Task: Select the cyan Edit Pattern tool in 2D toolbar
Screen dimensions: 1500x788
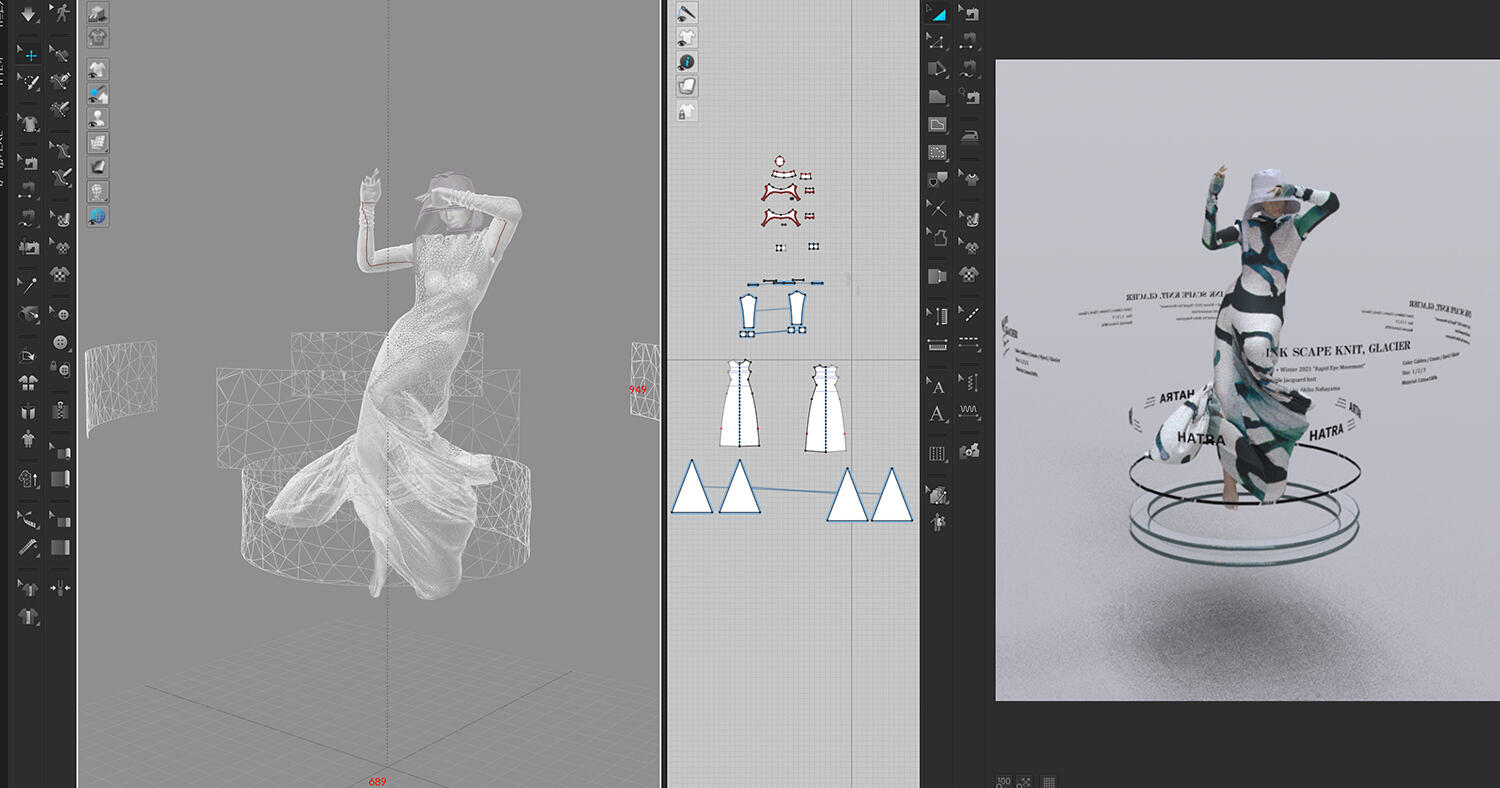Action: (x=937, y=14)
